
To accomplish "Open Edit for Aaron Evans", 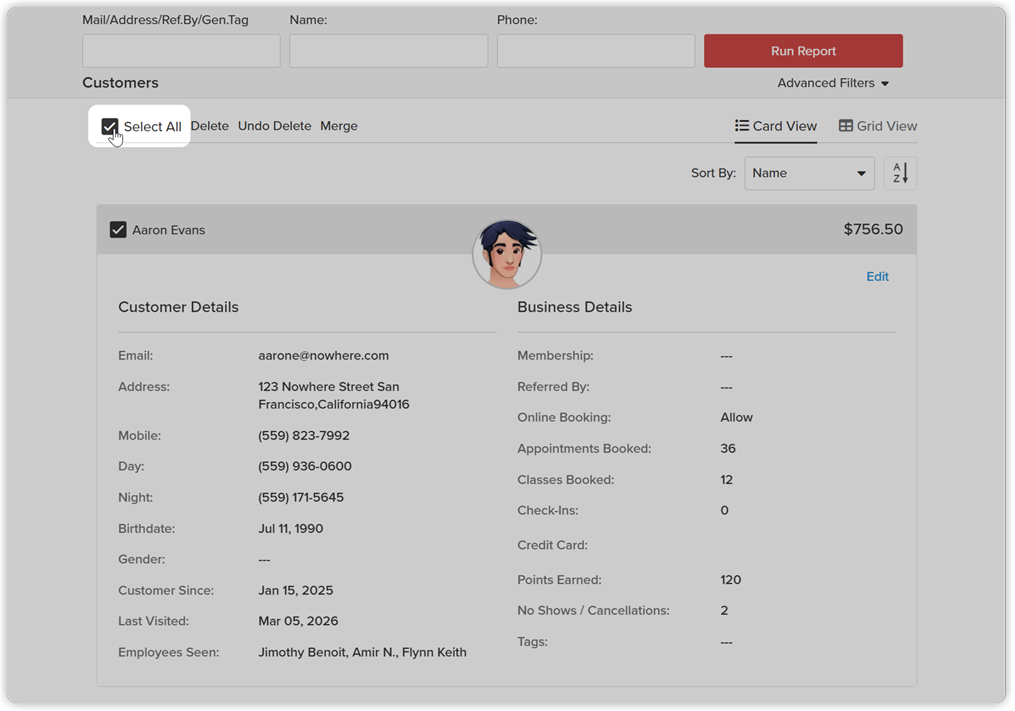I will pyautogui.click(x=877, y=276).
